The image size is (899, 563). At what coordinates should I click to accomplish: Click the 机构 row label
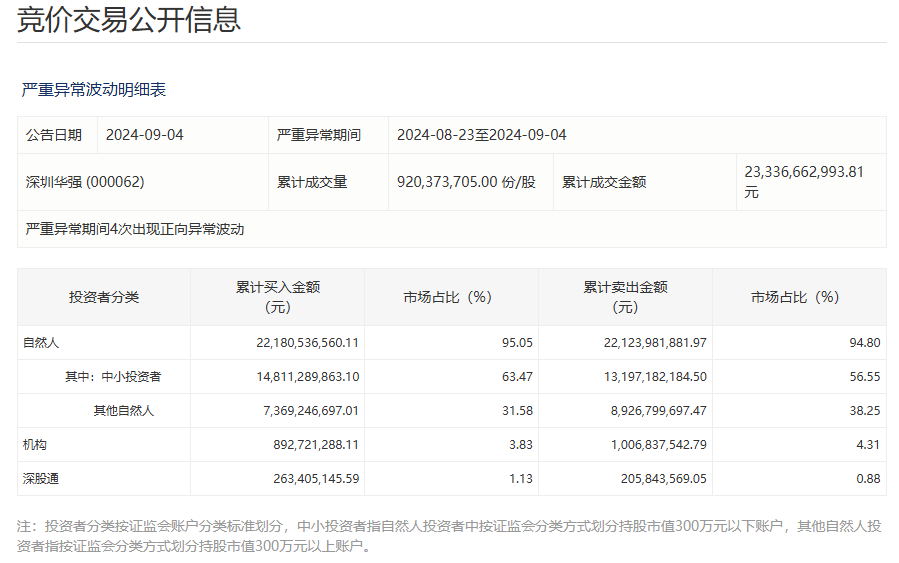[x=35, y=445]
